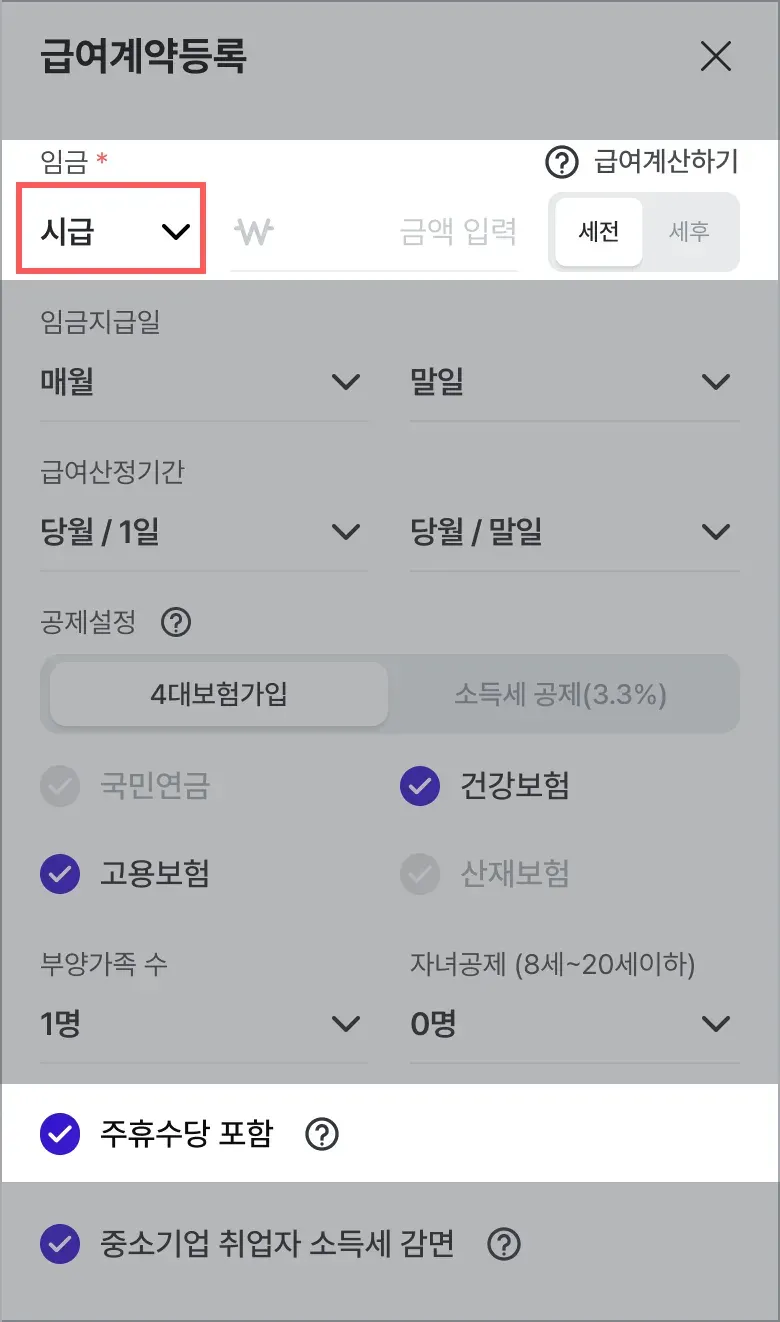Image resolution: width=780 pixels, height=1322 pixels.
Task: Close the 급여계약등록 dialog with X
Action: (x=716, y=57)
